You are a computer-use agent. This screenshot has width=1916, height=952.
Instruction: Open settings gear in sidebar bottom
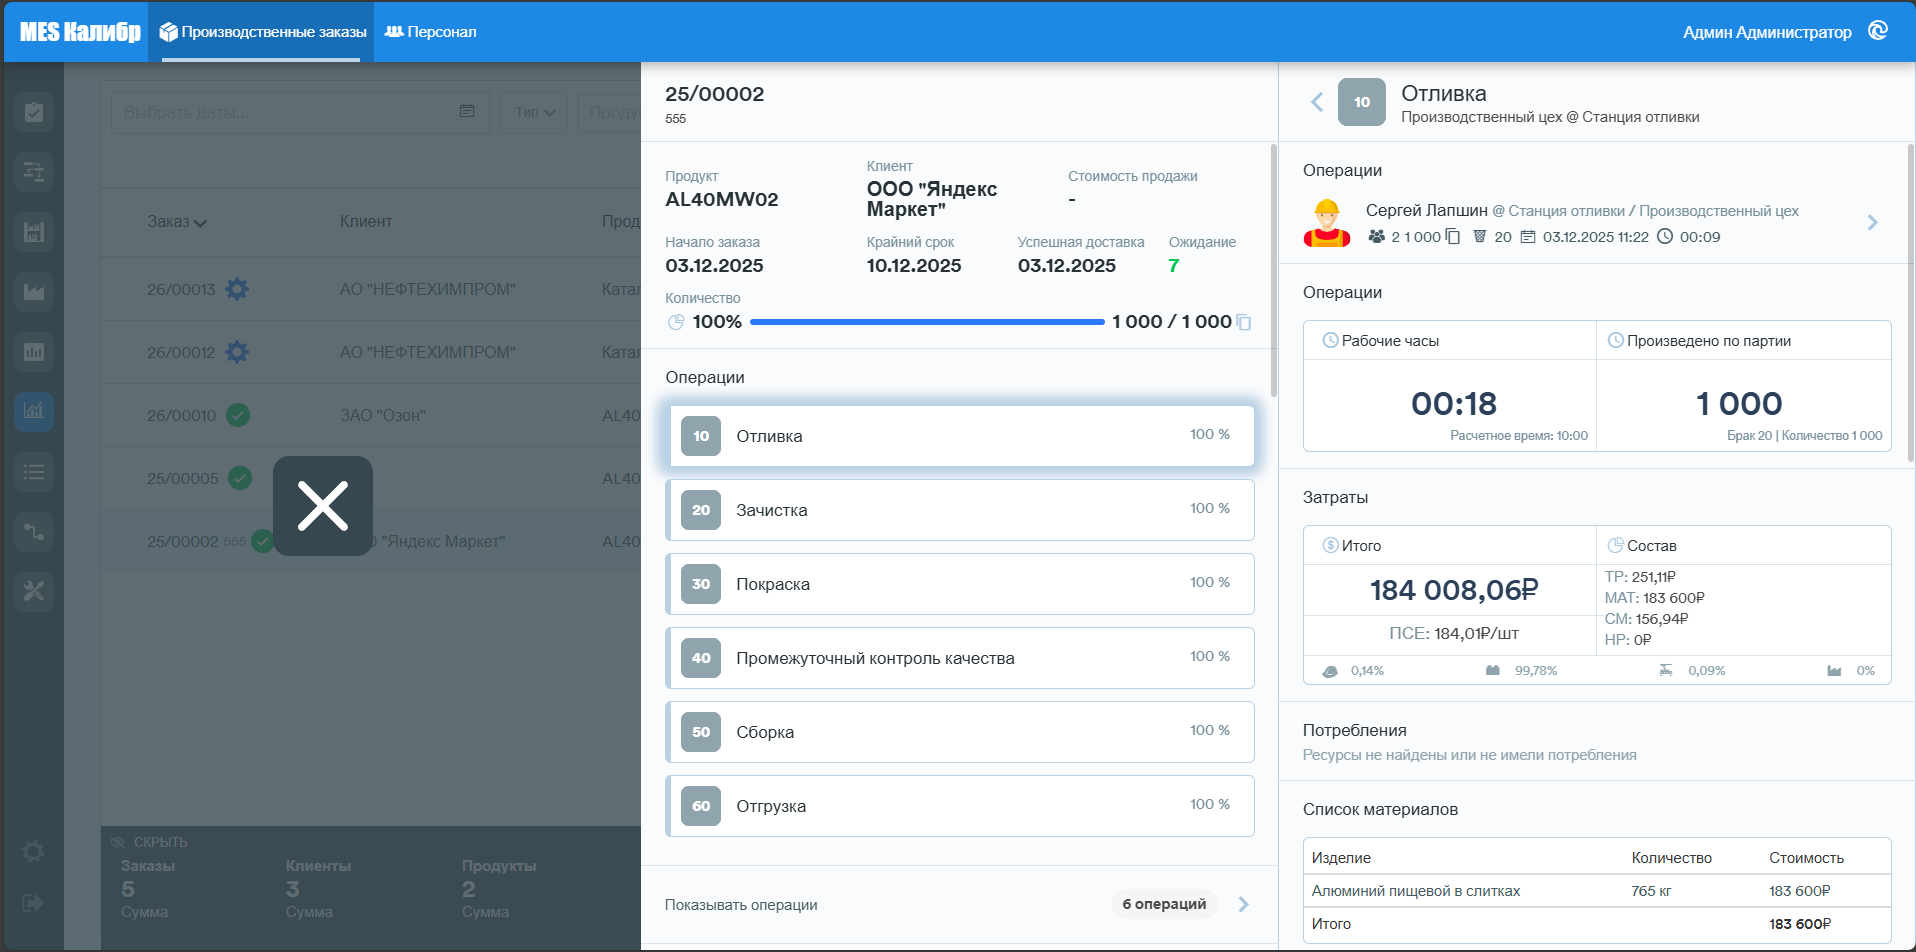(x=33, y=851)
